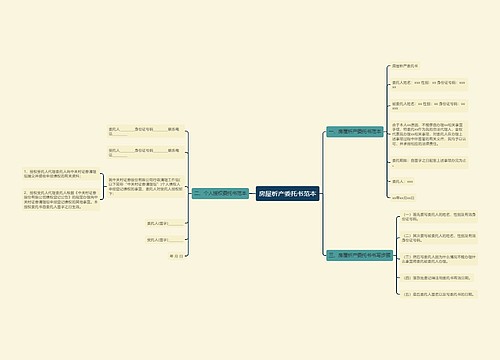Select sub-item 1 授权受托人 node at far left
This screenshot has width=500, height=360.
click(x=61, y=174)
